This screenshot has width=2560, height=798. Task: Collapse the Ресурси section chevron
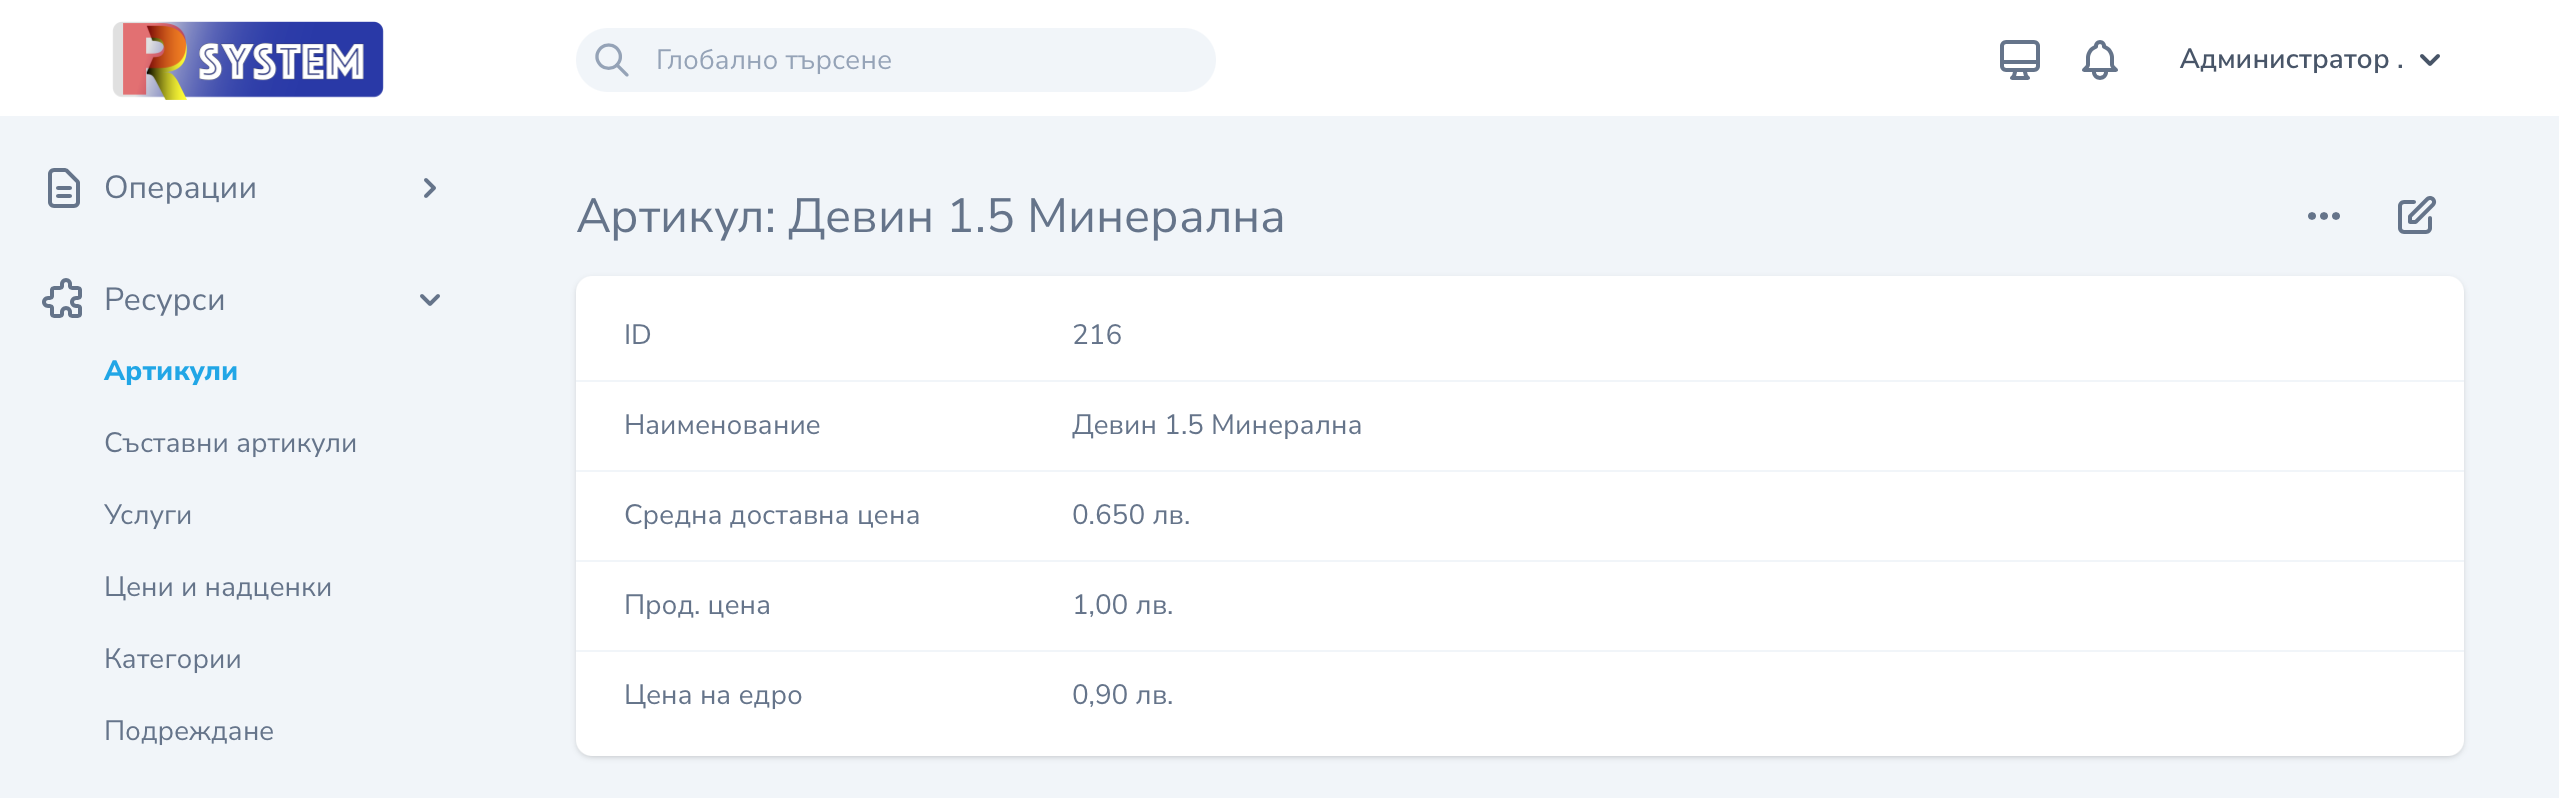[x=430, y=300]
